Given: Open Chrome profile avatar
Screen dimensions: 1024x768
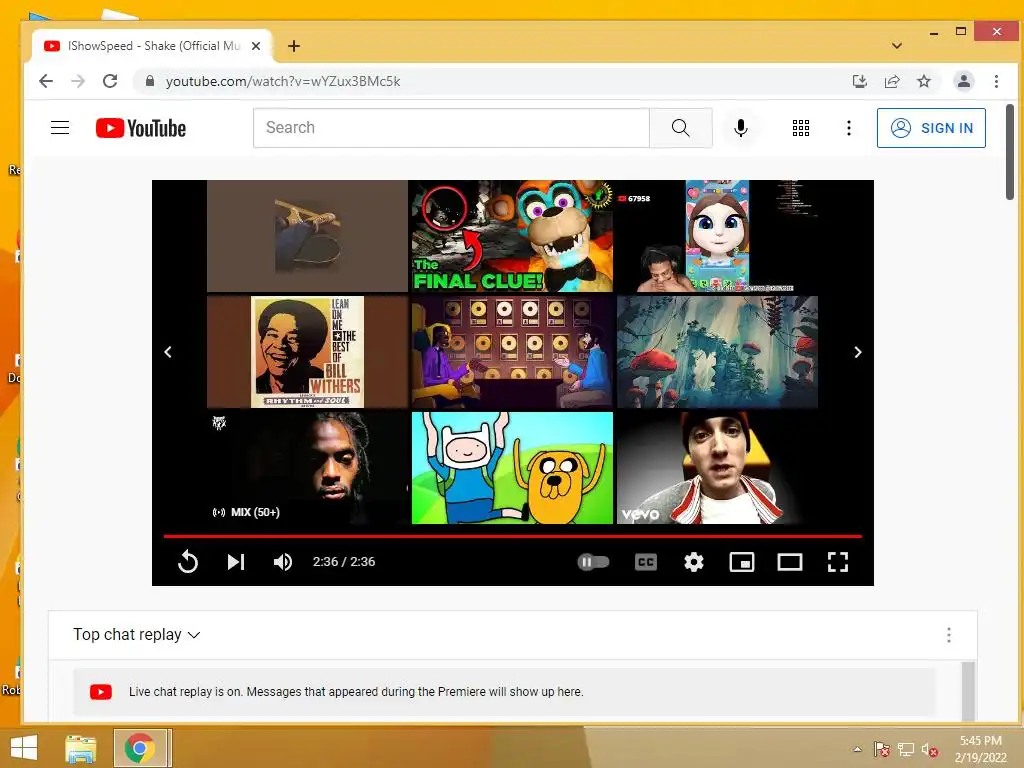Looking at the screenshot, I should click(963, 81).
